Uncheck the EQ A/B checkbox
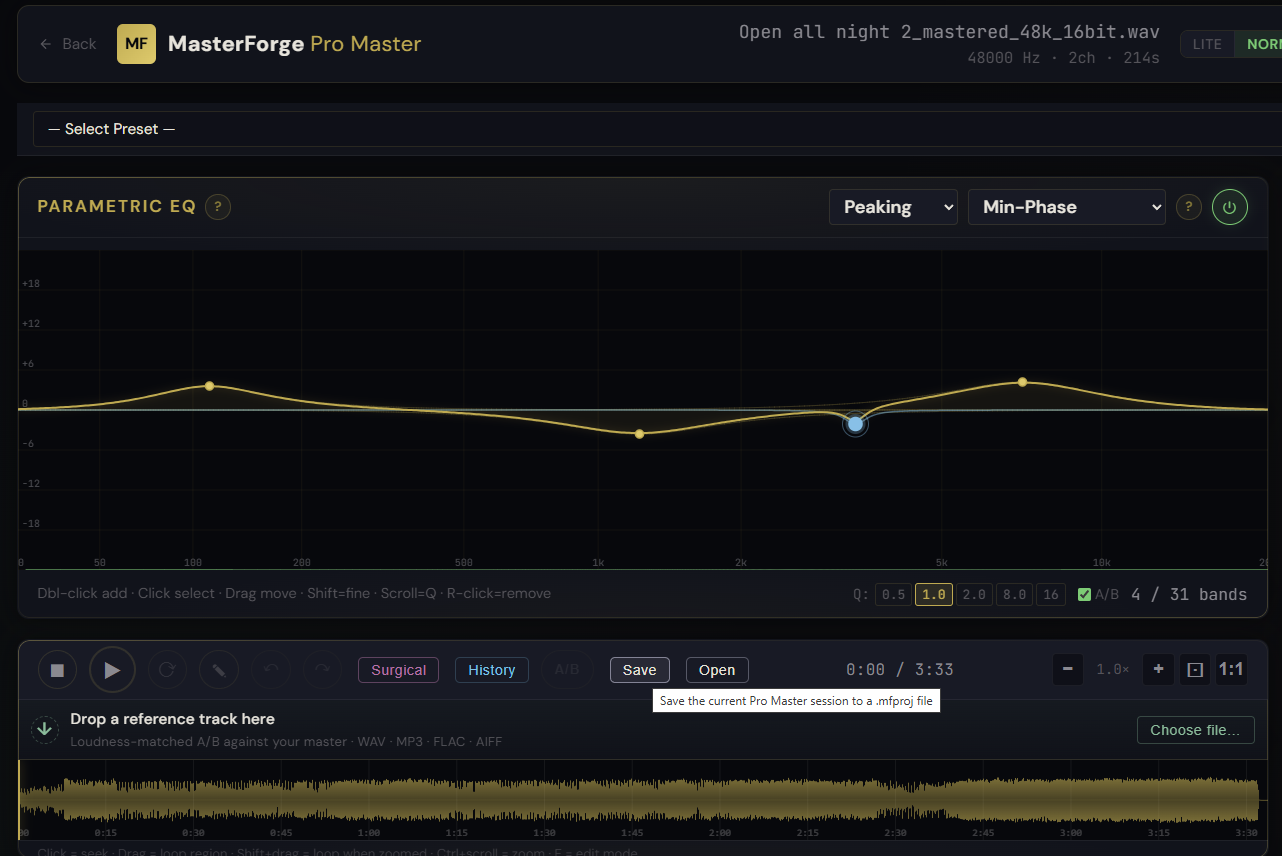 tap(1084, 594)
